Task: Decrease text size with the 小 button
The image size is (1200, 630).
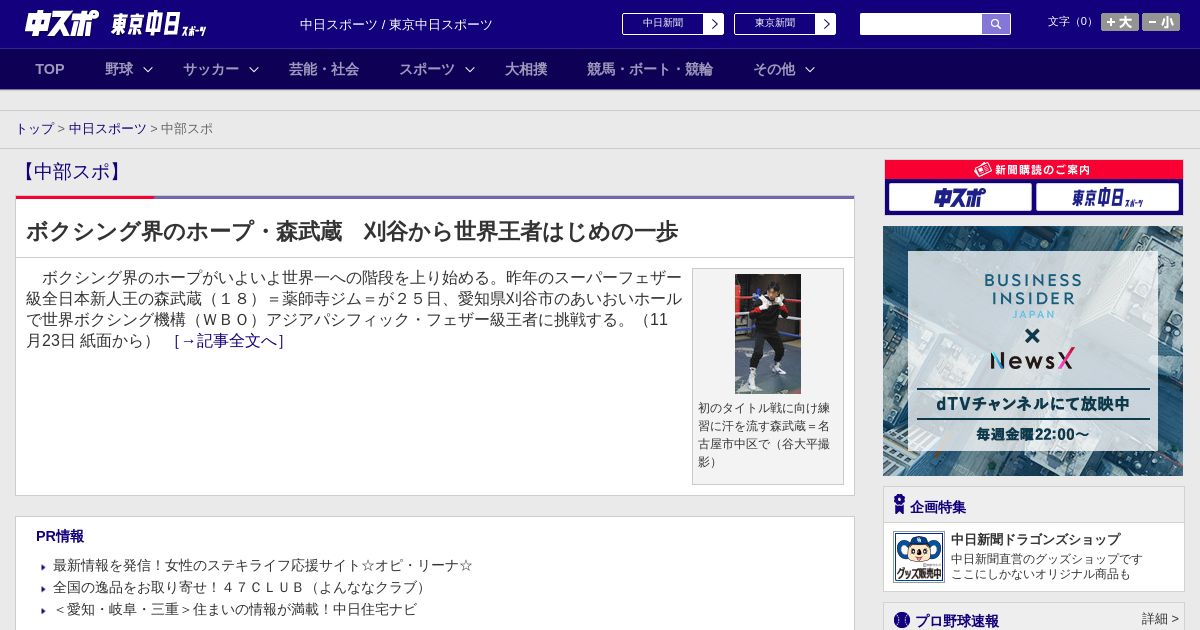Action: pyautogui.click(x=1161, y=22)
